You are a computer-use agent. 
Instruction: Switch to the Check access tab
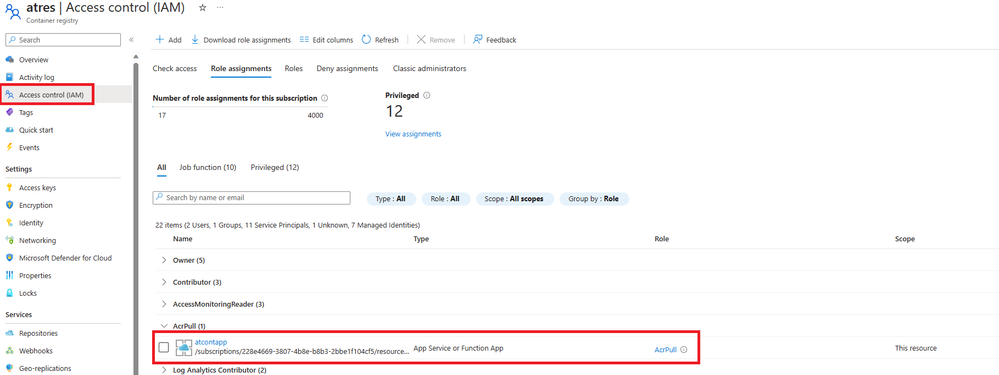[175, 68]
